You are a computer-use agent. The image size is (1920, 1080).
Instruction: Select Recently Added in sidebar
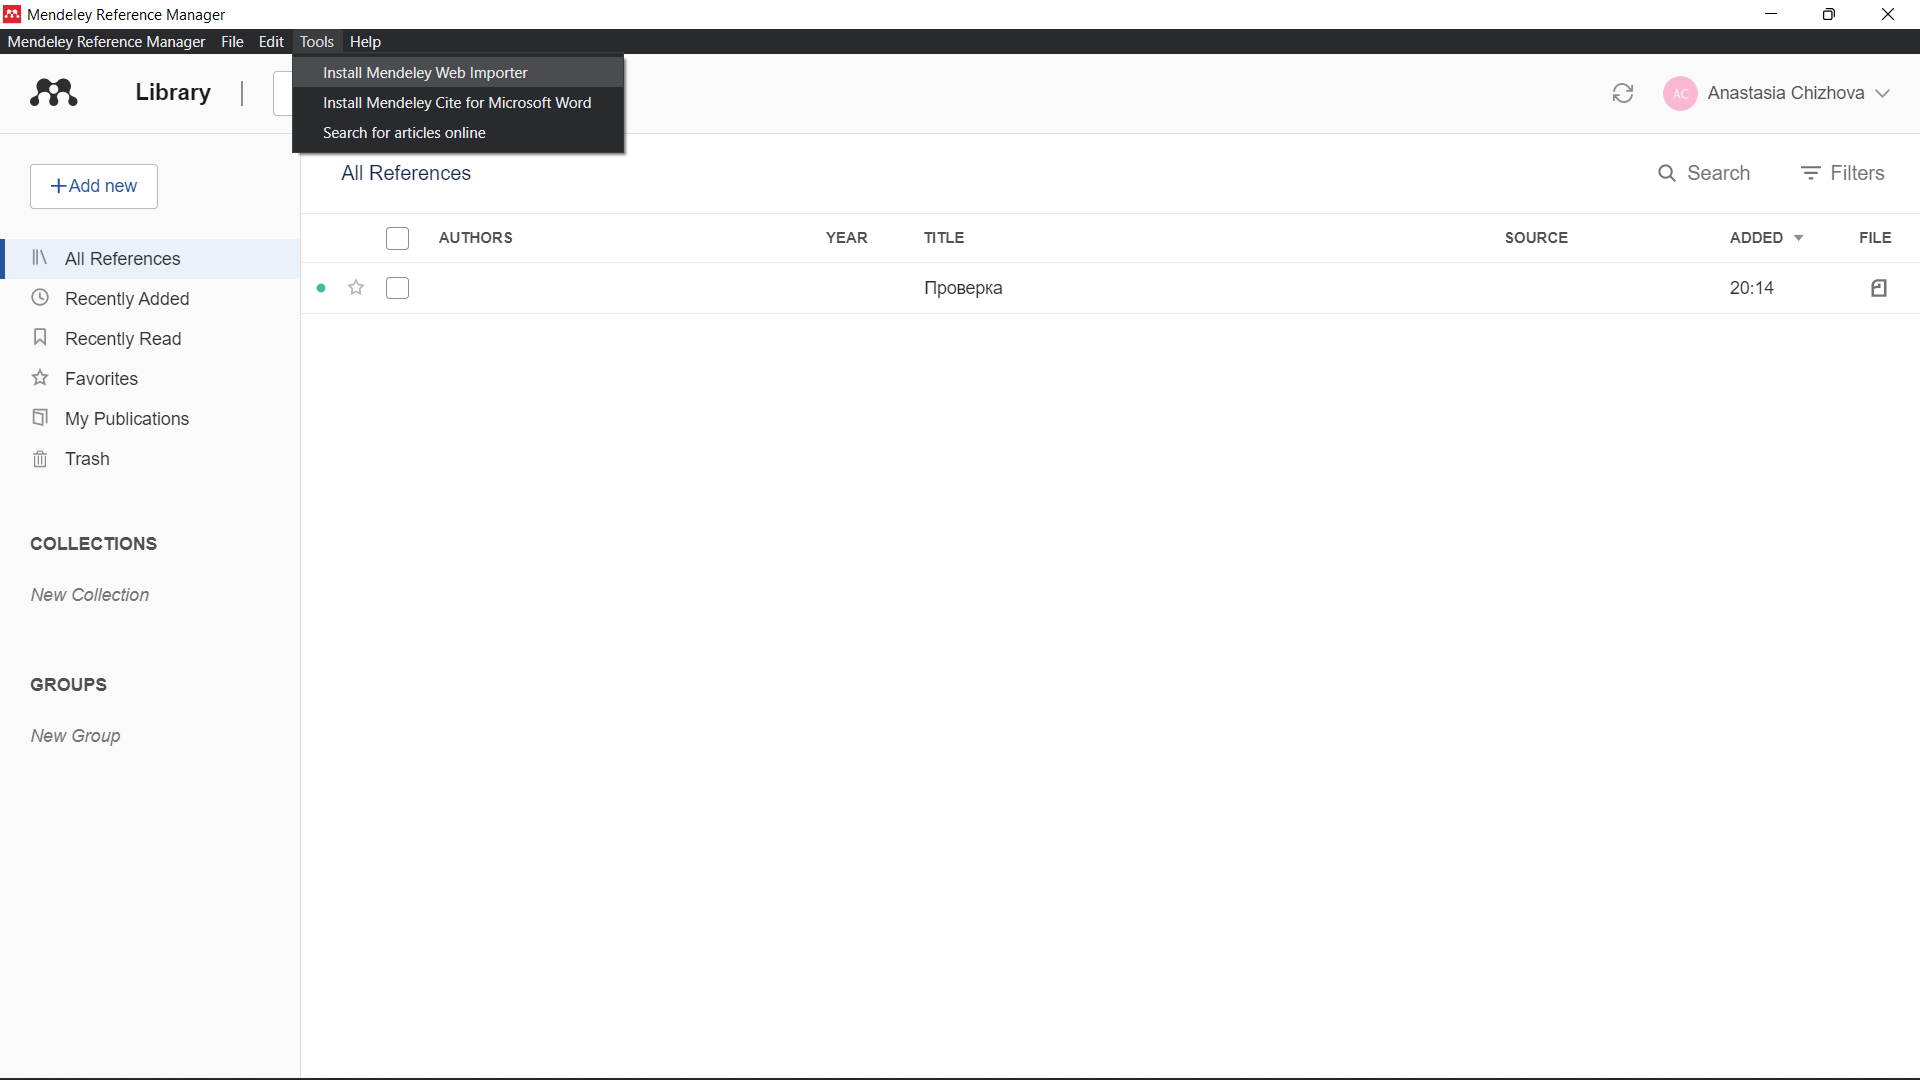pos(151,299)
